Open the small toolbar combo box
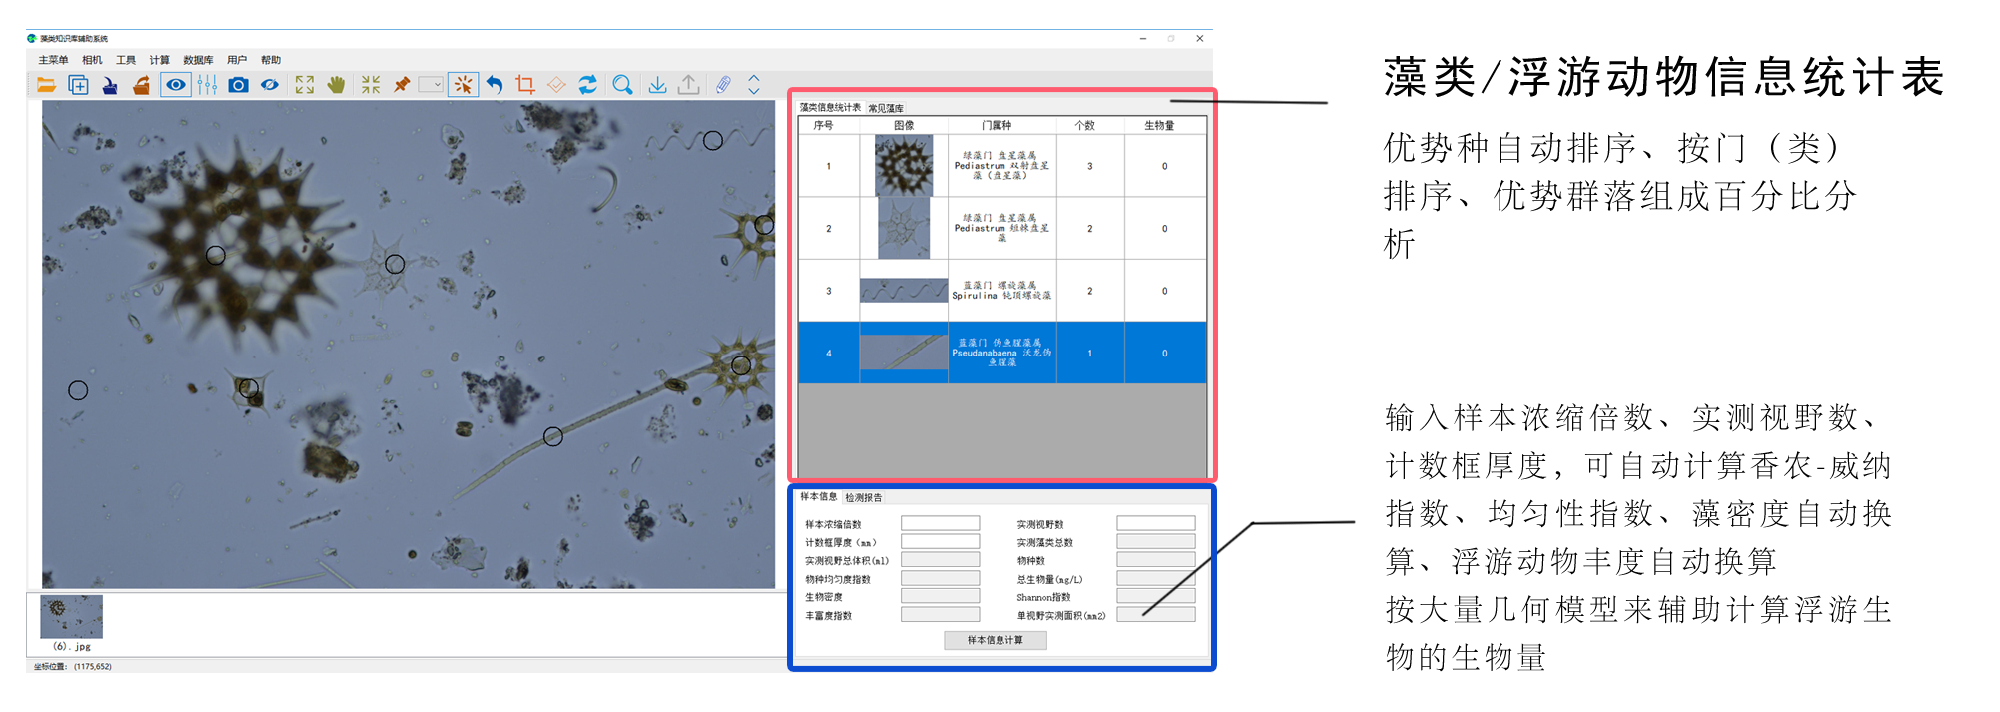Screen dimensions: 2000x712 point(431,85)
